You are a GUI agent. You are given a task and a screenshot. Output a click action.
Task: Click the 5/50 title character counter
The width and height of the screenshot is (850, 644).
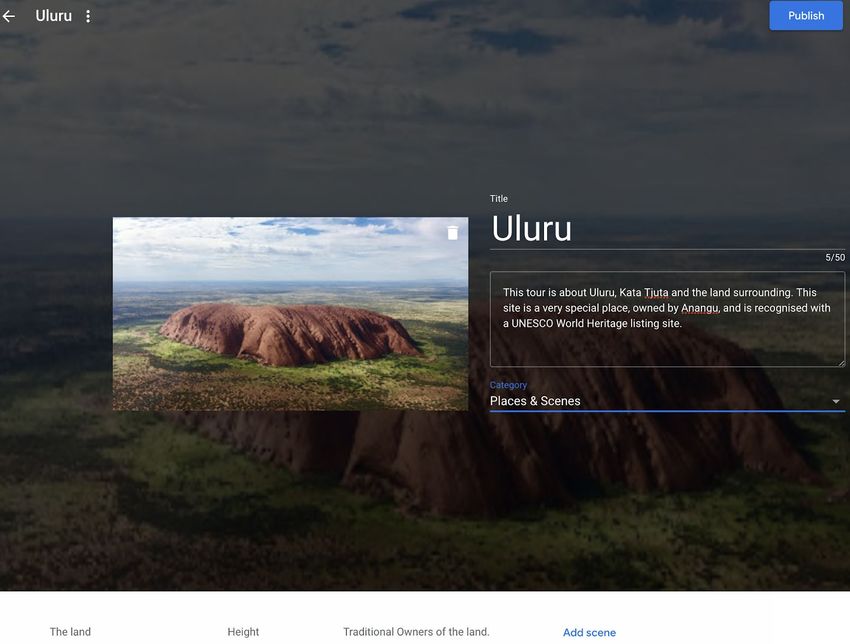(834, 258)
